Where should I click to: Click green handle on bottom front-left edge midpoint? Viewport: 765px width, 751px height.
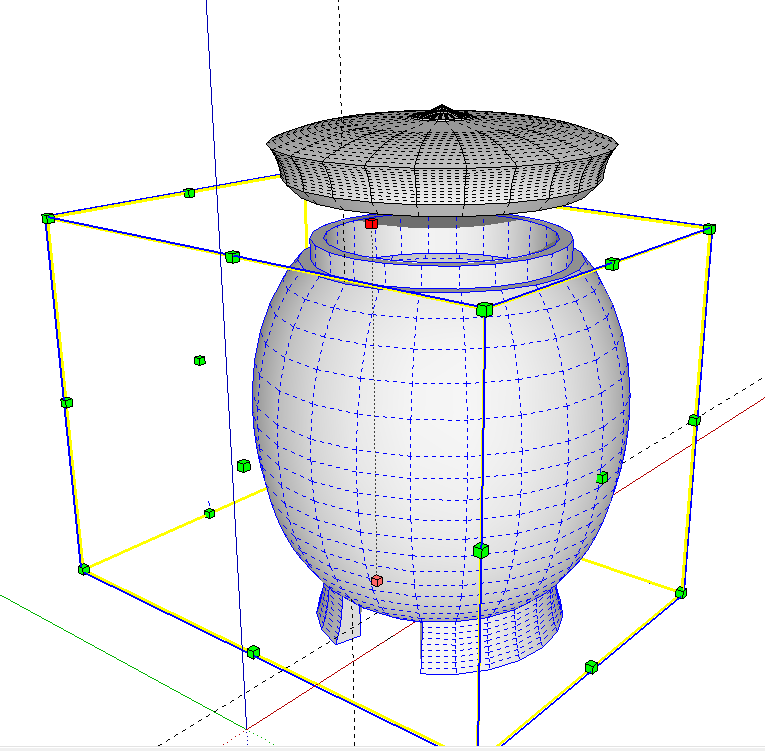[x=253, y=652]
